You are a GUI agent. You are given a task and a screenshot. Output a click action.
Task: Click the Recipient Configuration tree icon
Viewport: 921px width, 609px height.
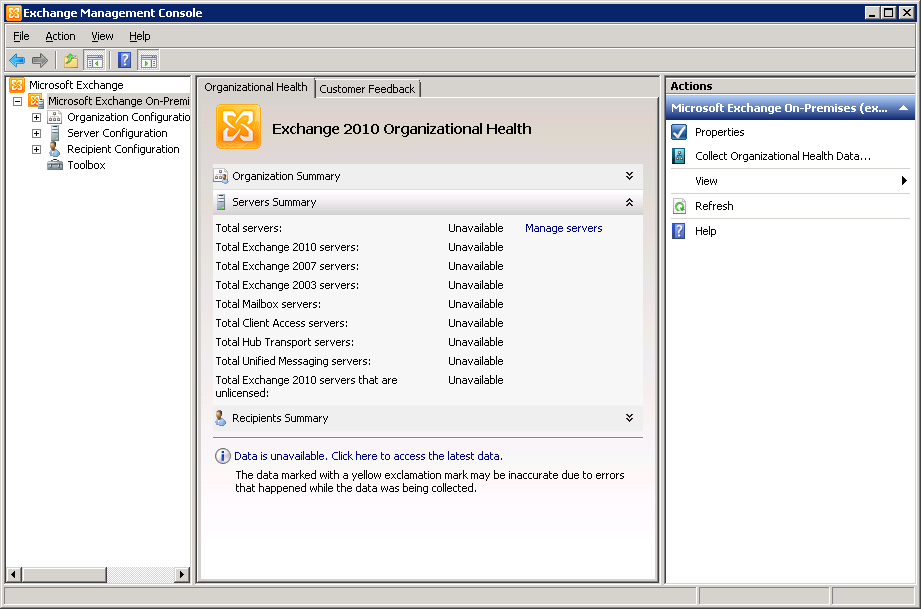pos(55,149)
